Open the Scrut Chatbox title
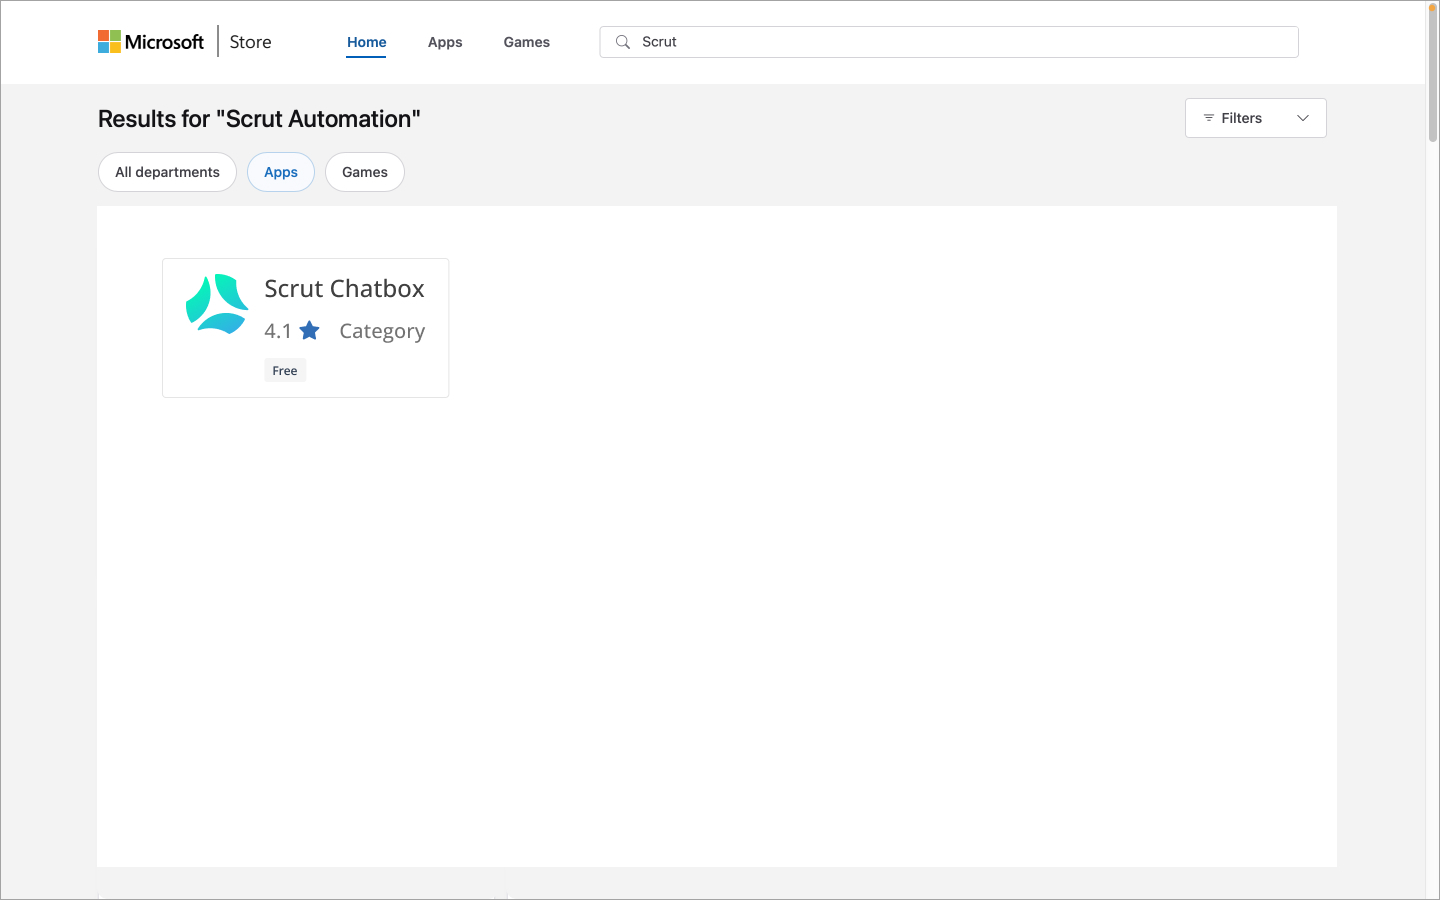The height and width of the screenshot is (900, 1440). click(344, 288)
